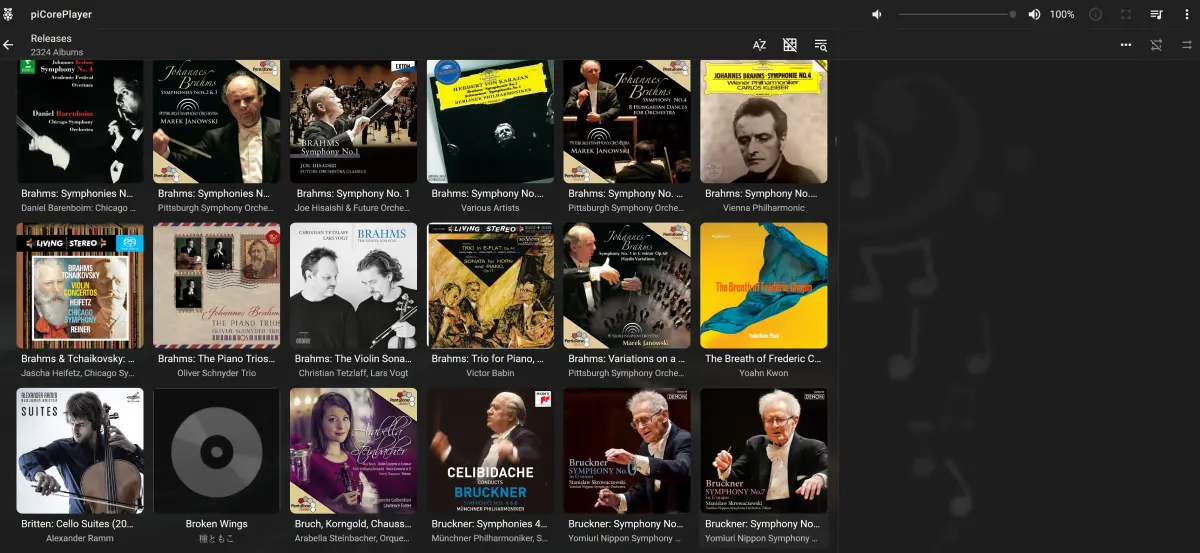Viewport: 1200px width, 553px height.
Task: Open Britten Cello Suites album cover
Action: point(80,451)
